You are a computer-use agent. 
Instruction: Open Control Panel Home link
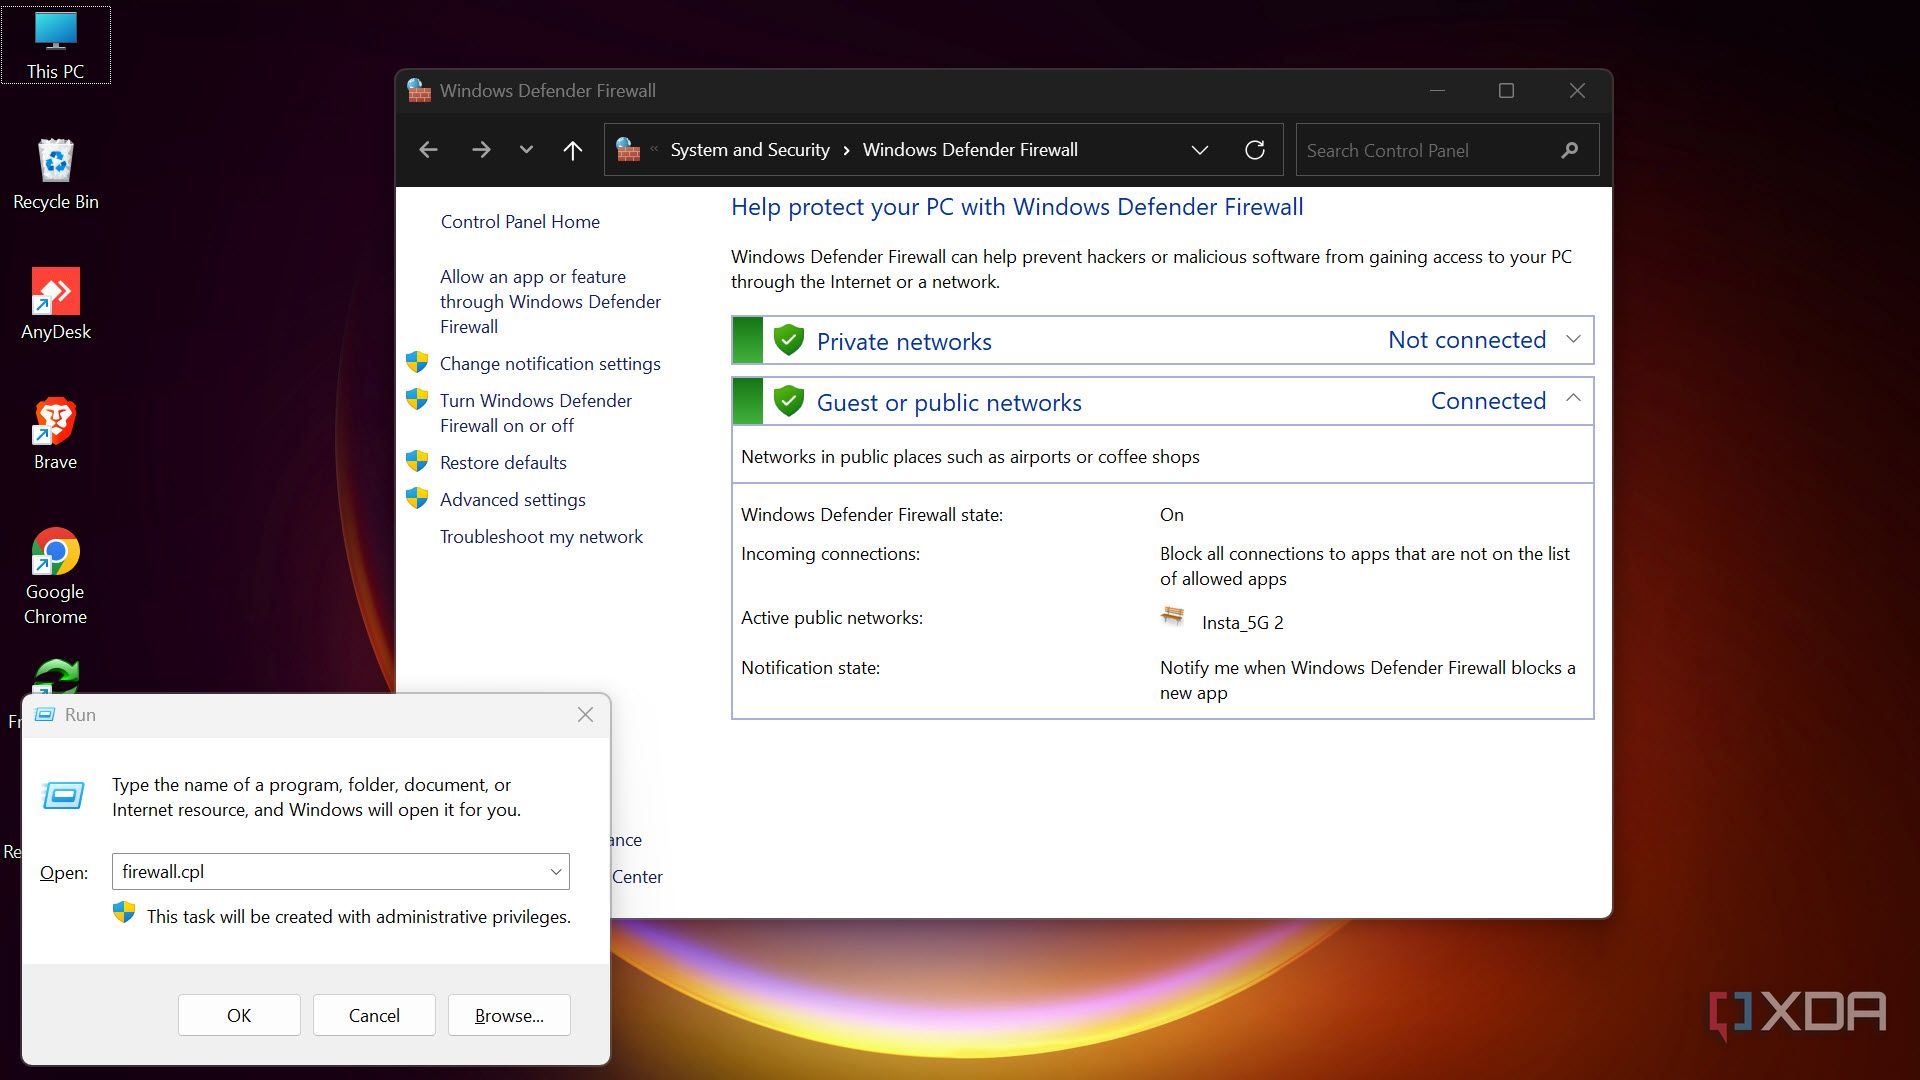click(520, 222)
